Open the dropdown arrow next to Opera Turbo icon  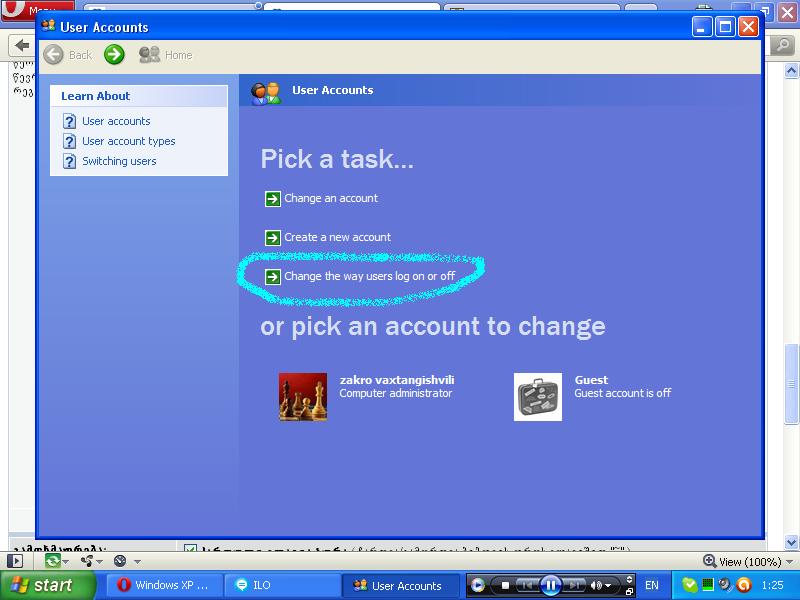(137, 562)
